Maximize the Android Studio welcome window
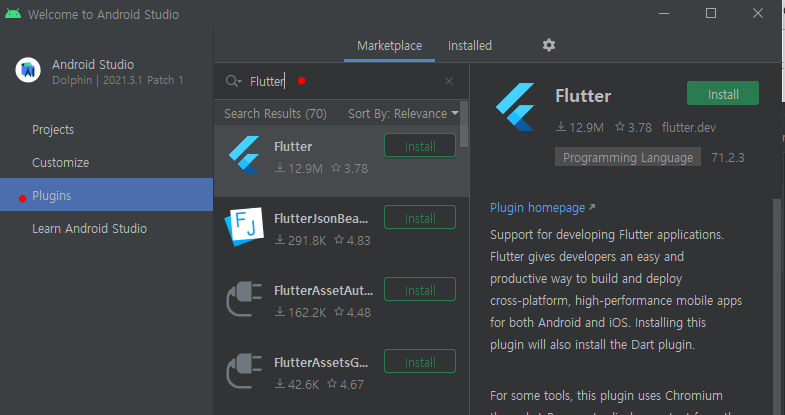Image resolution: width=785 pixels, height=415 pixels. tap(711, 14)
